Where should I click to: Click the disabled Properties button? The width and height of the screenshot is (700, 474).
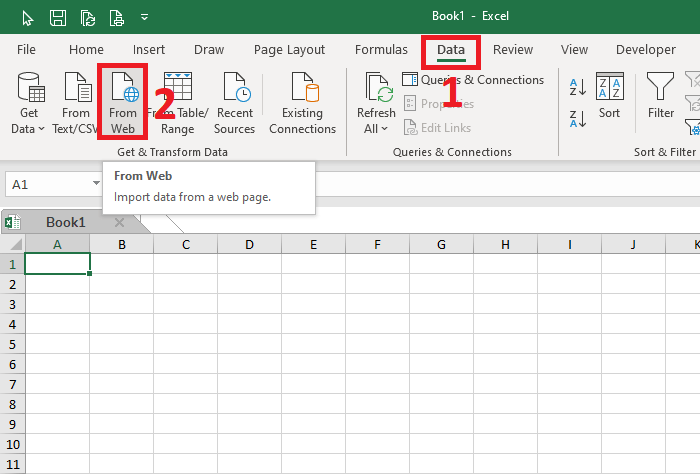coord(438,104)
